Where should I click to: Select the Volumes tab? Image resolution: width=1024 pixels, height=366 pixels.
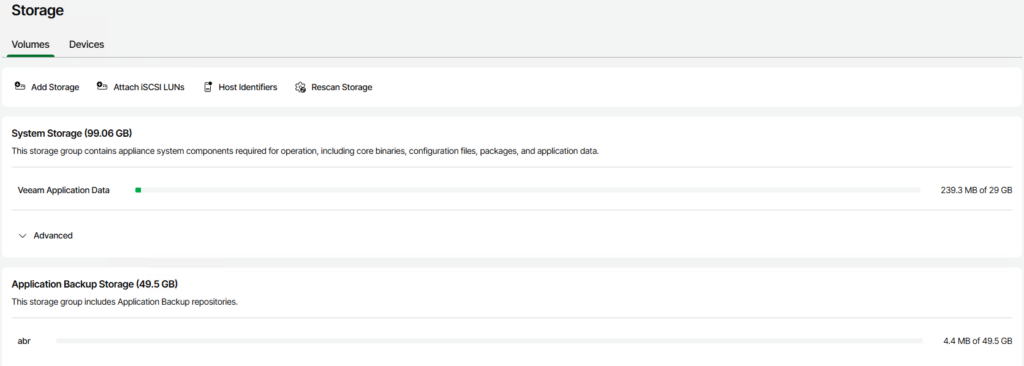pos(31,44)
